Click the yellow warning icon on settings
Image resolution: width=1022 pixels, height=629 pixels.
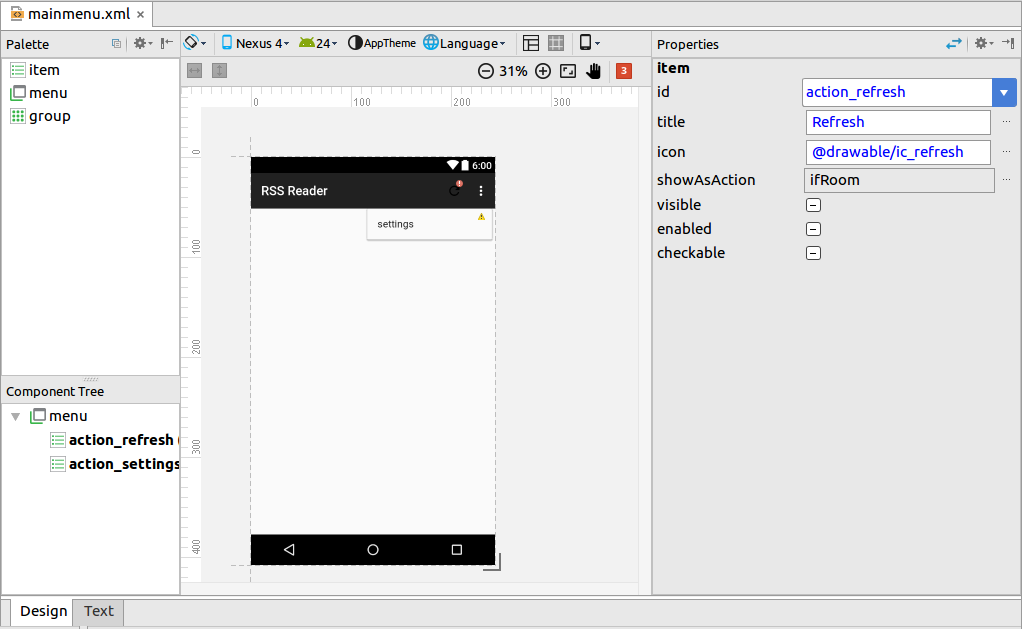pyautogui.click(x=482, y=216)
